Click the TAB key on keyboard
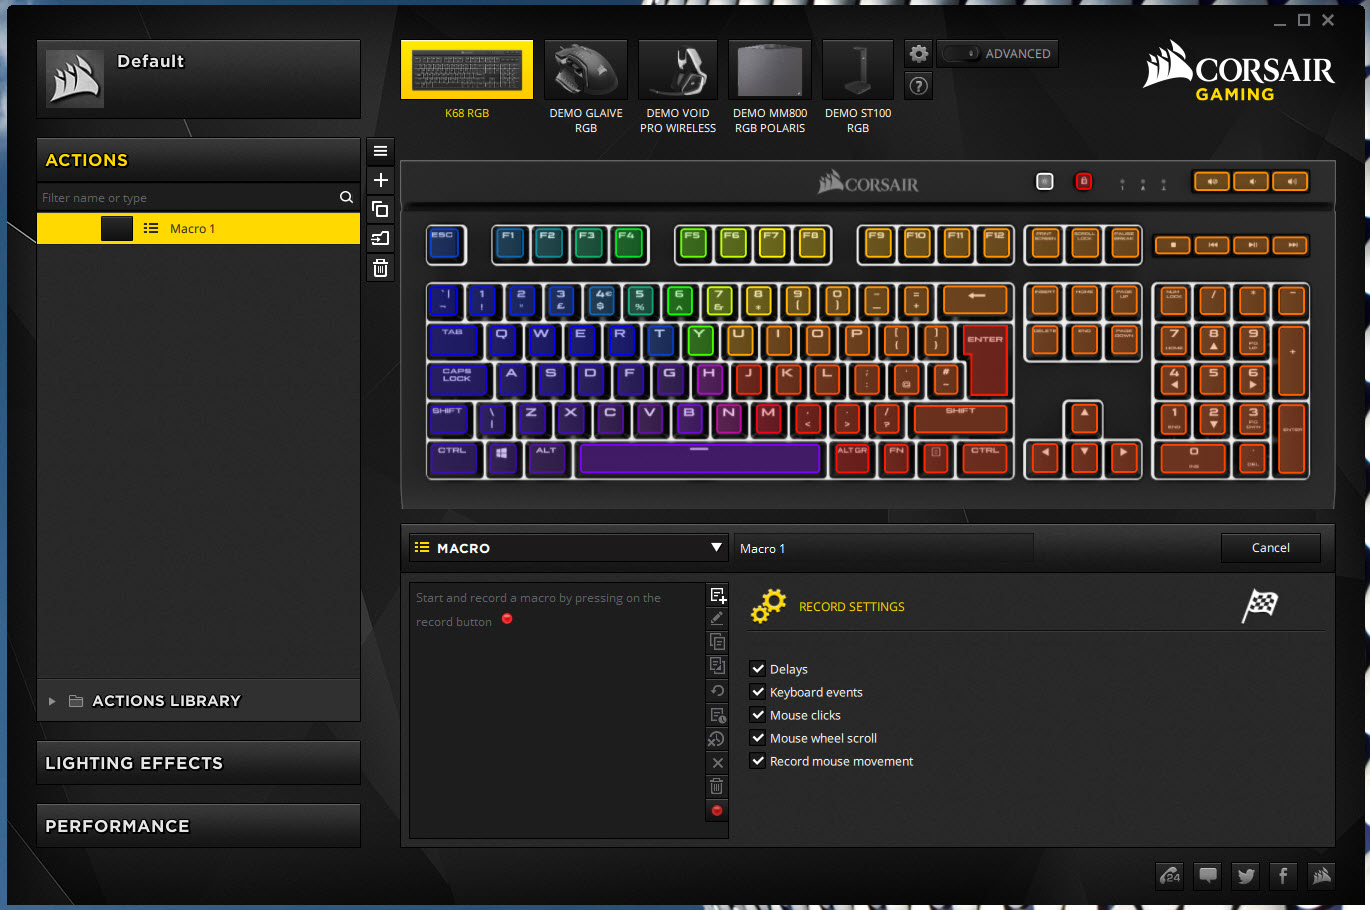Viewport: 1370px width, 910px height. click(x=453, y=341)
